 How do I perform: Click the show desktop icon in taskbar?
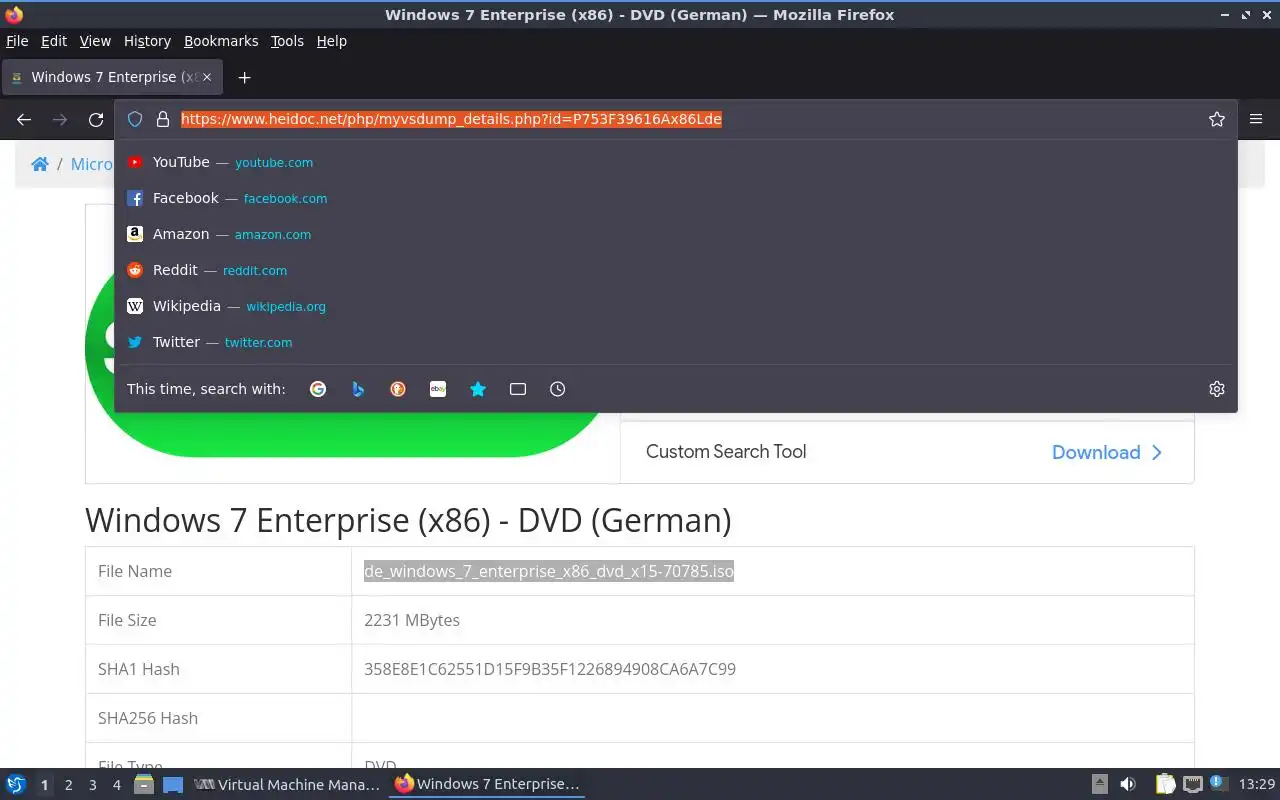173,785
